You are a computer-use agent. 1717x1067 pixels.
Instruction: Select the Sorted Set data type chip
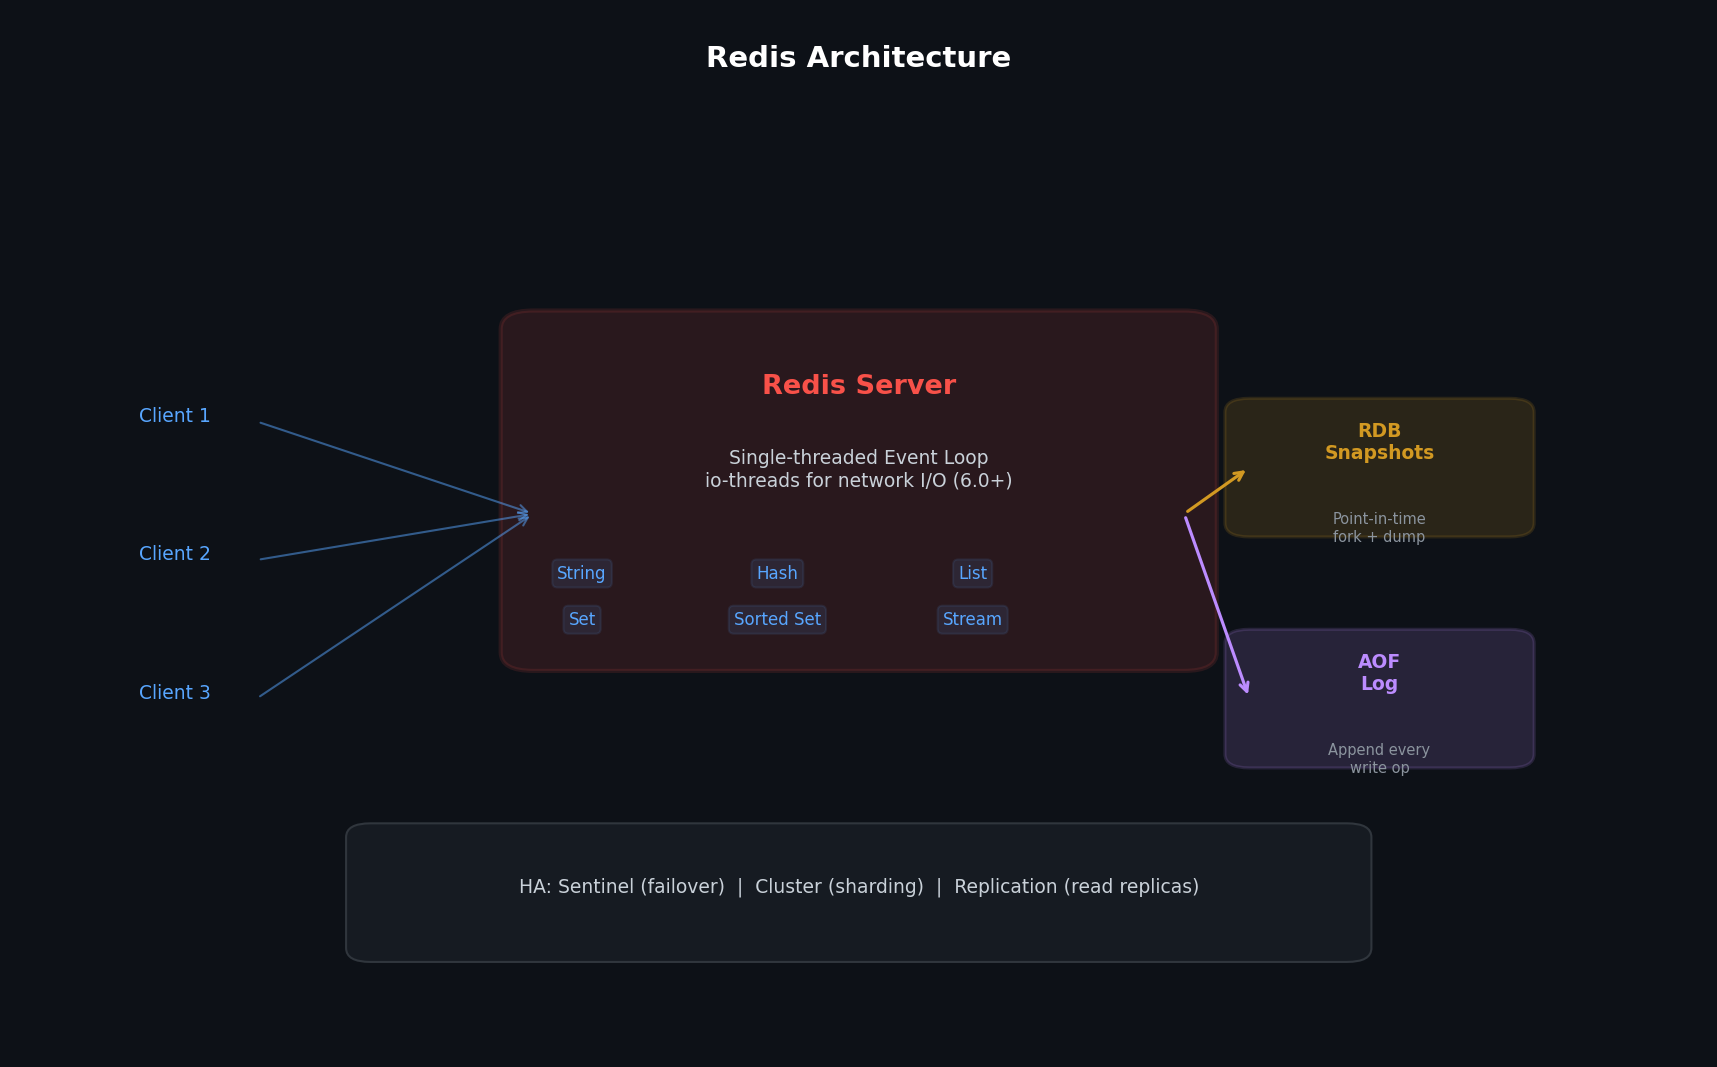point(777,619)
